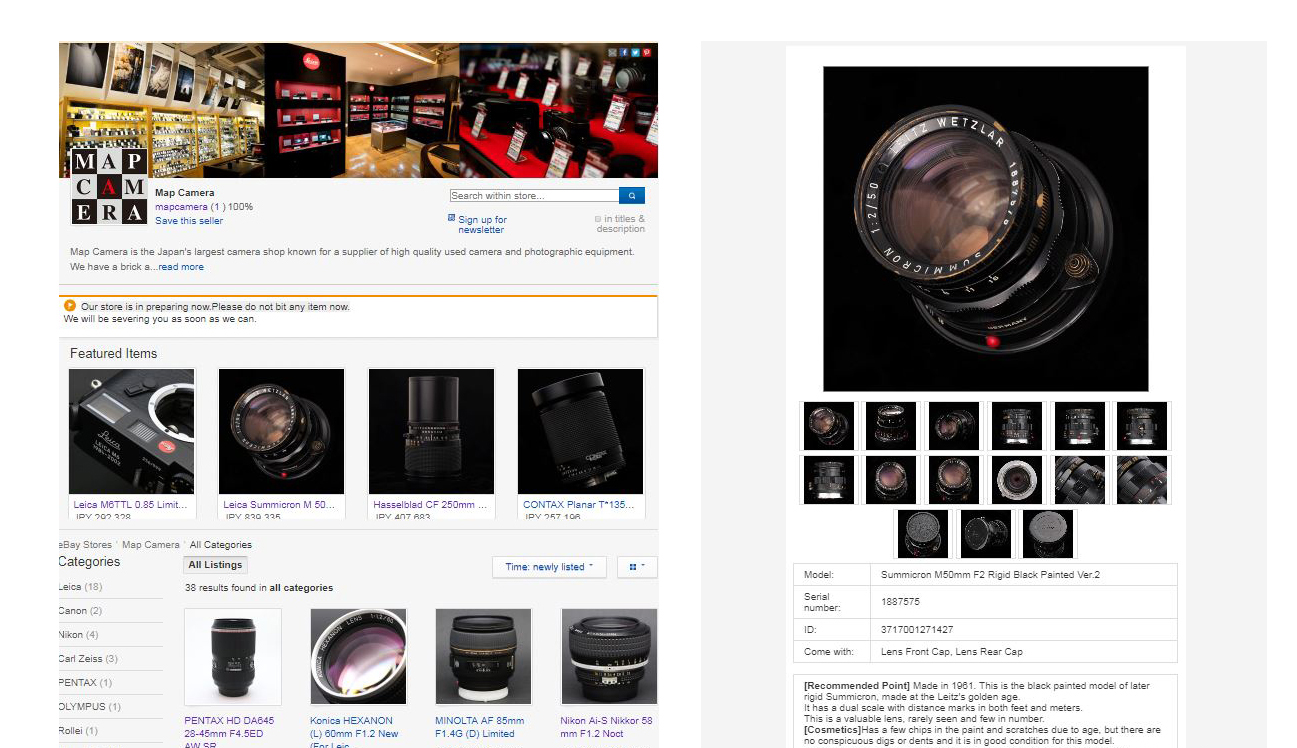Select the All Listings tab
This screenshot has width=1297, height=748.
tap(216, 566)
